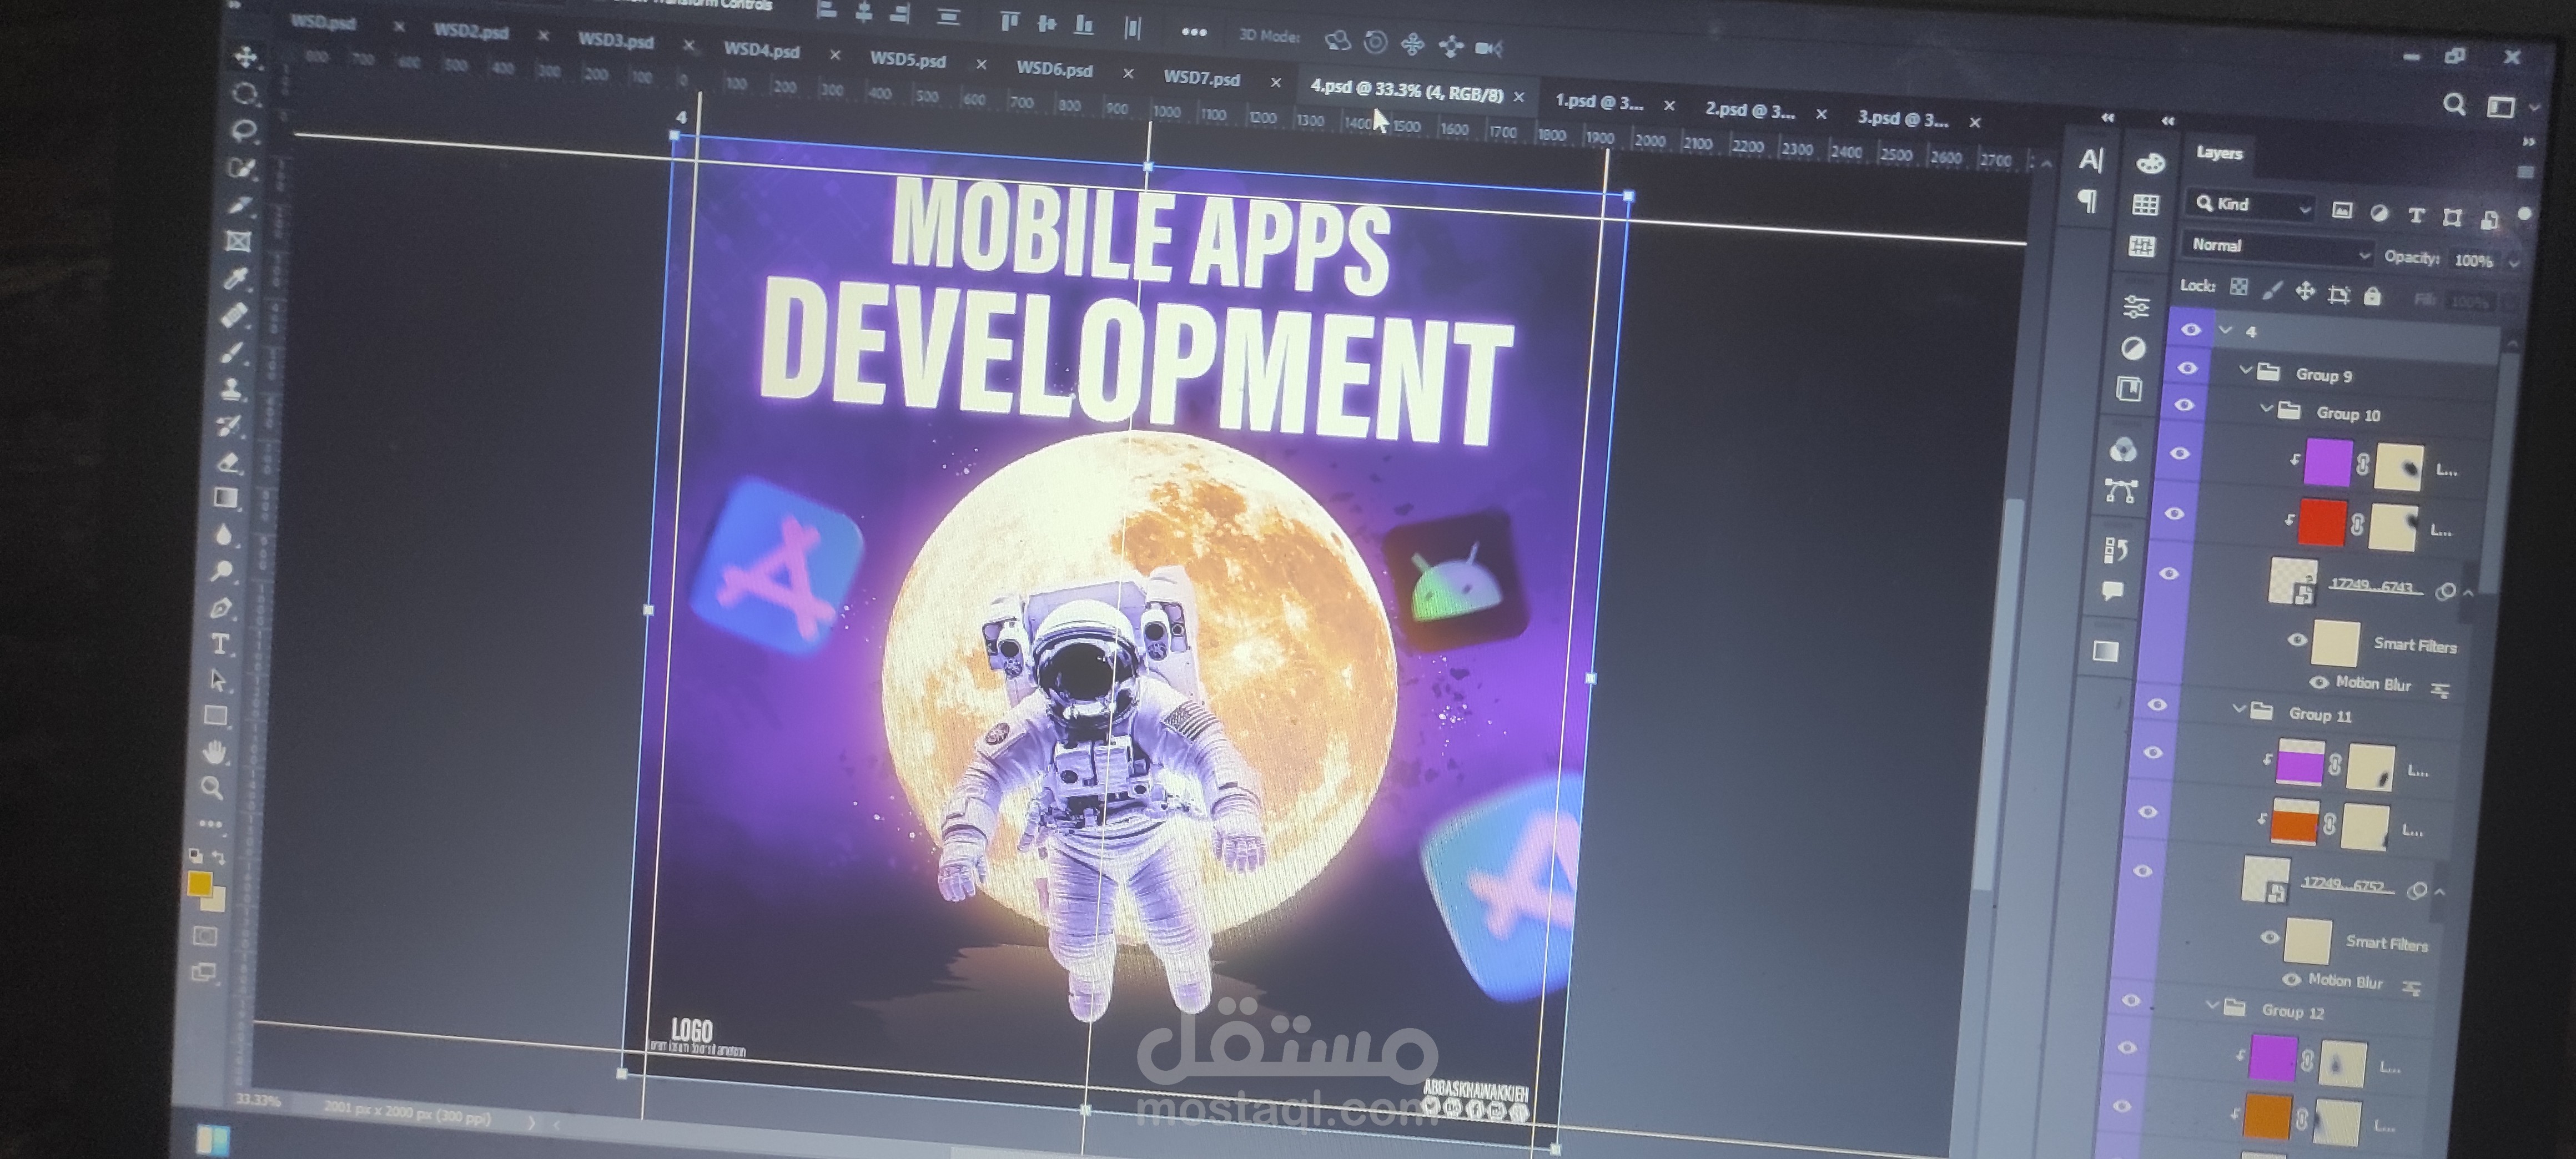Screen dimensions: 2576x1159
Task: Click the search icon at top right
Action: coord(2454,104)
